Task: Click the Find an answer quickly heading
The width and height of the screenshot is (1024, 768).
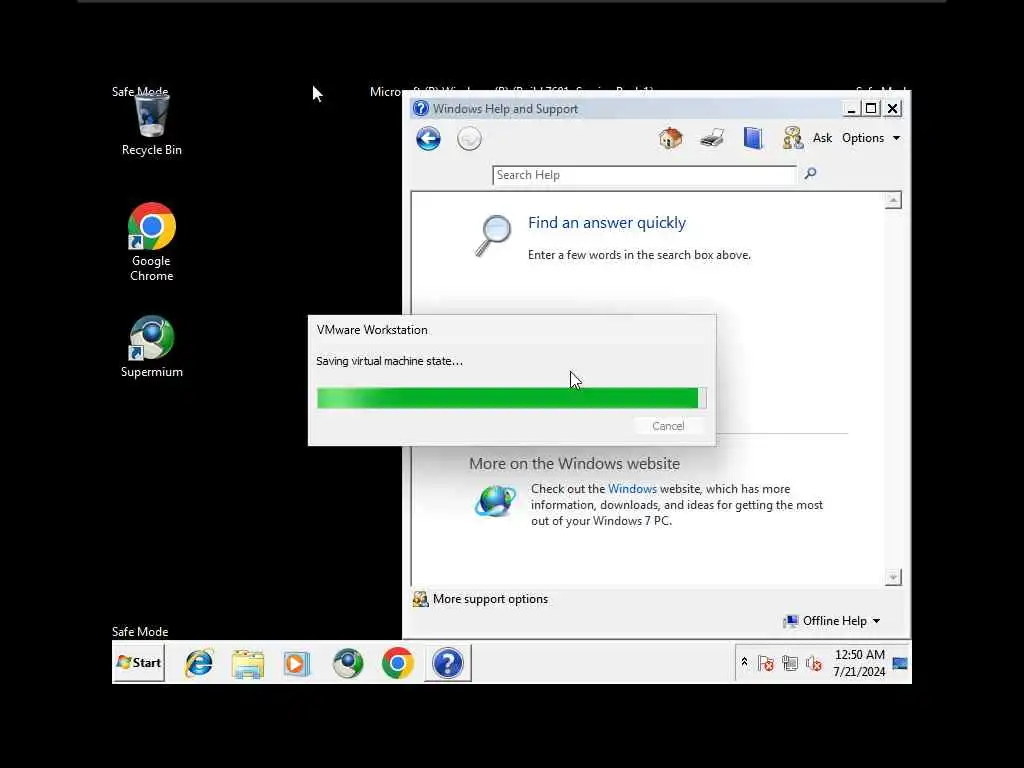Action: point(607,223)
